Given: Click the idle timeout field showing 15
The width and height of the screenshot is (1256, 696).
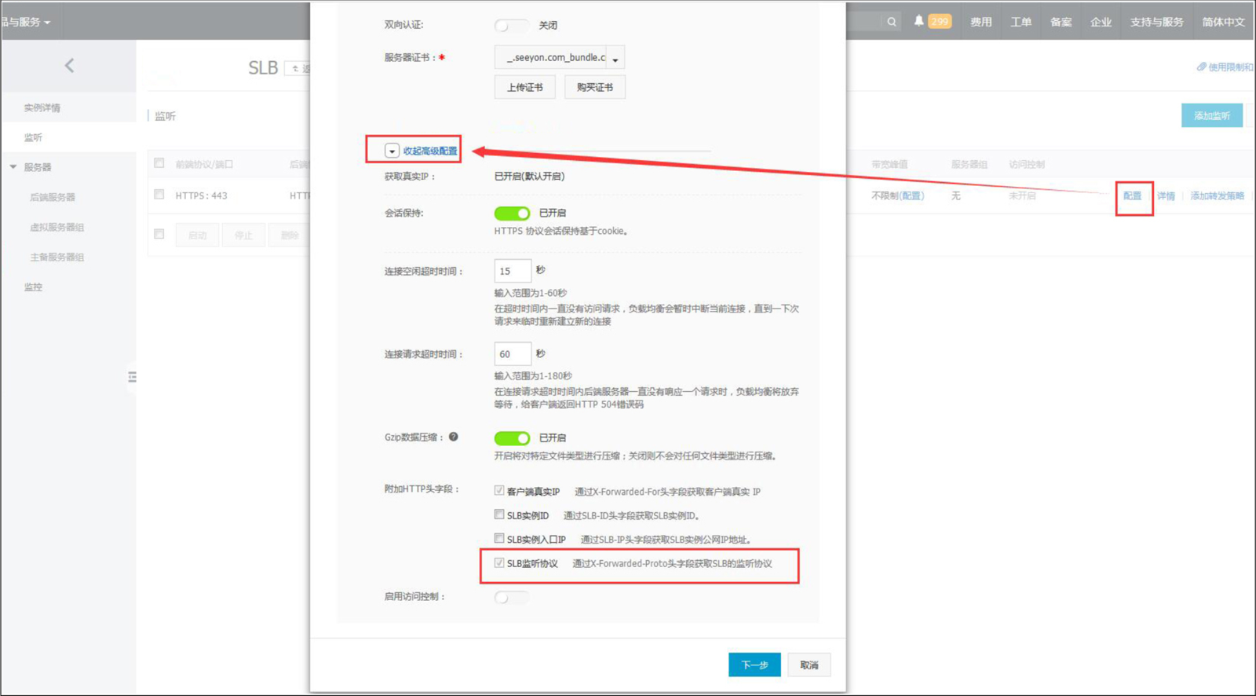Looking at the screenshot, I should coord(512,271).
